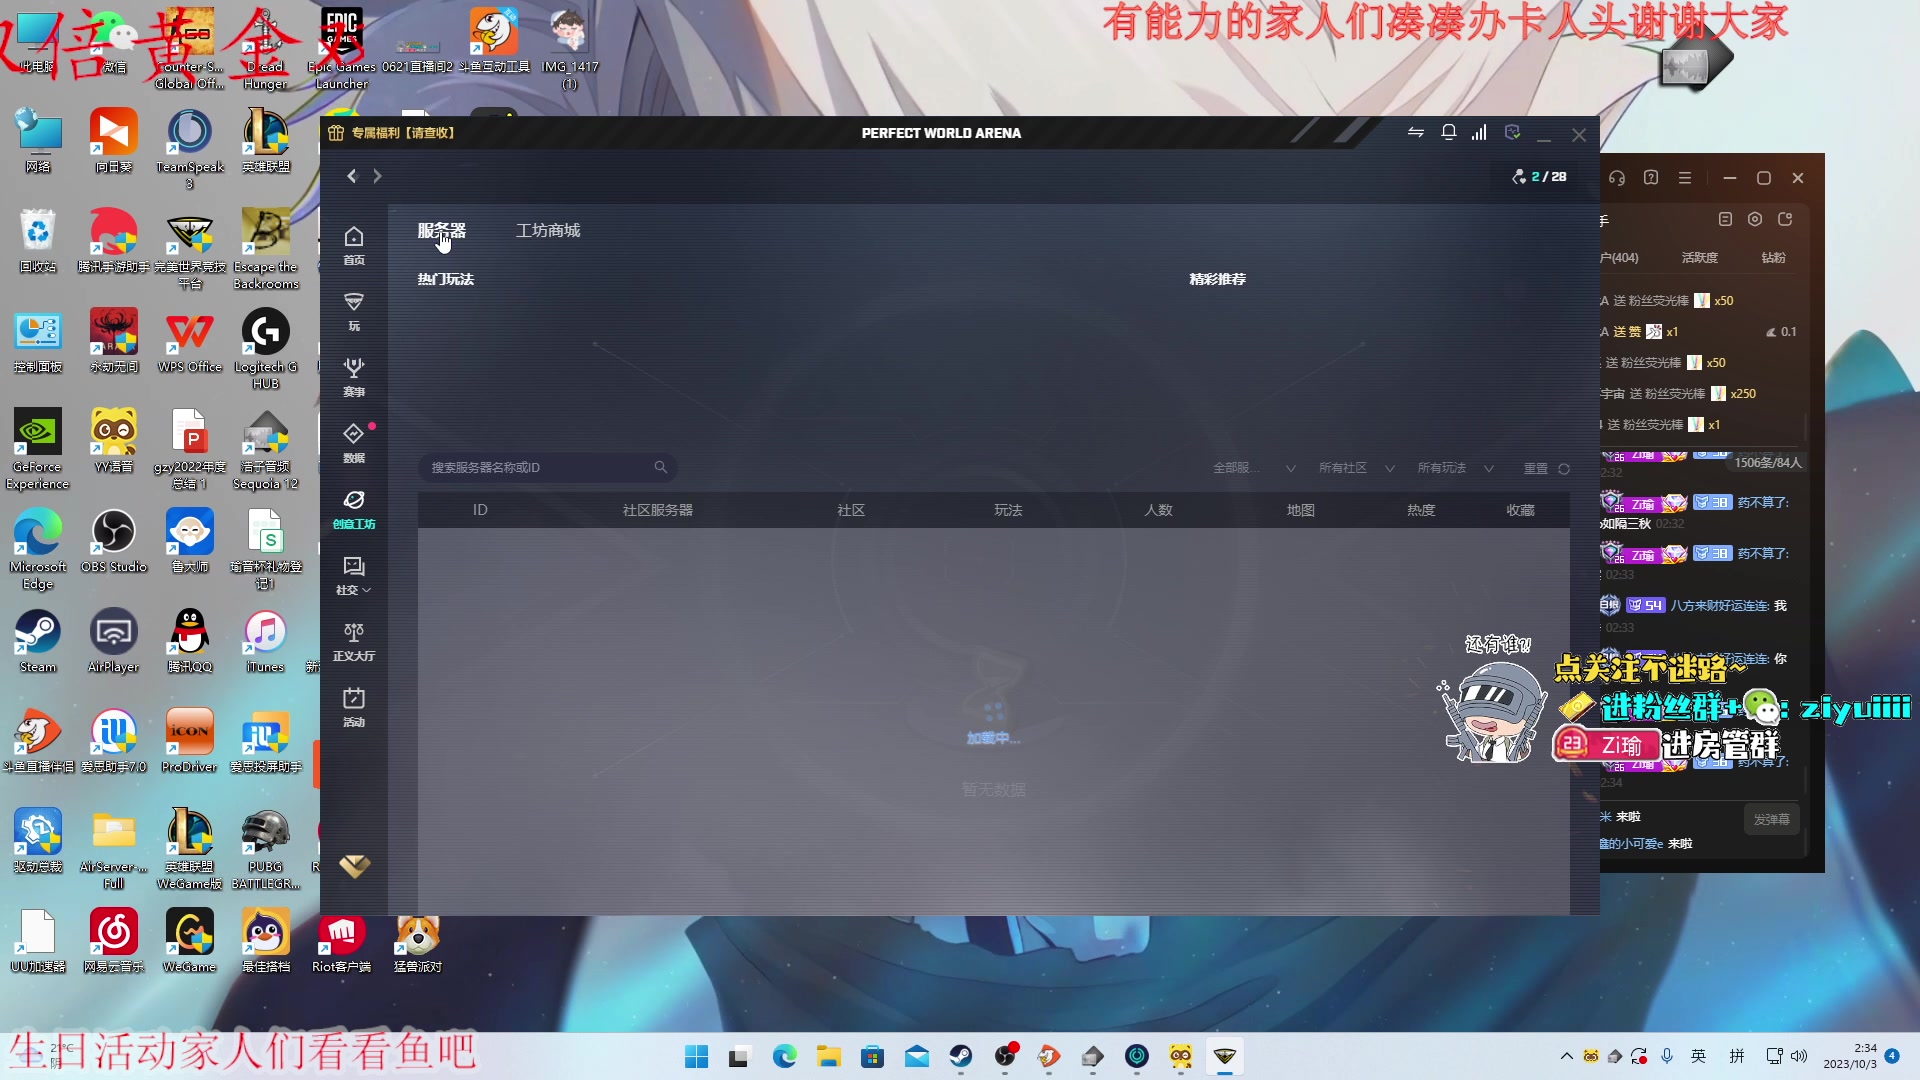Click the 精彩推荐 (Featured) link
This screenshot has height=1080, width=1920.
(x=1216, y=278)
